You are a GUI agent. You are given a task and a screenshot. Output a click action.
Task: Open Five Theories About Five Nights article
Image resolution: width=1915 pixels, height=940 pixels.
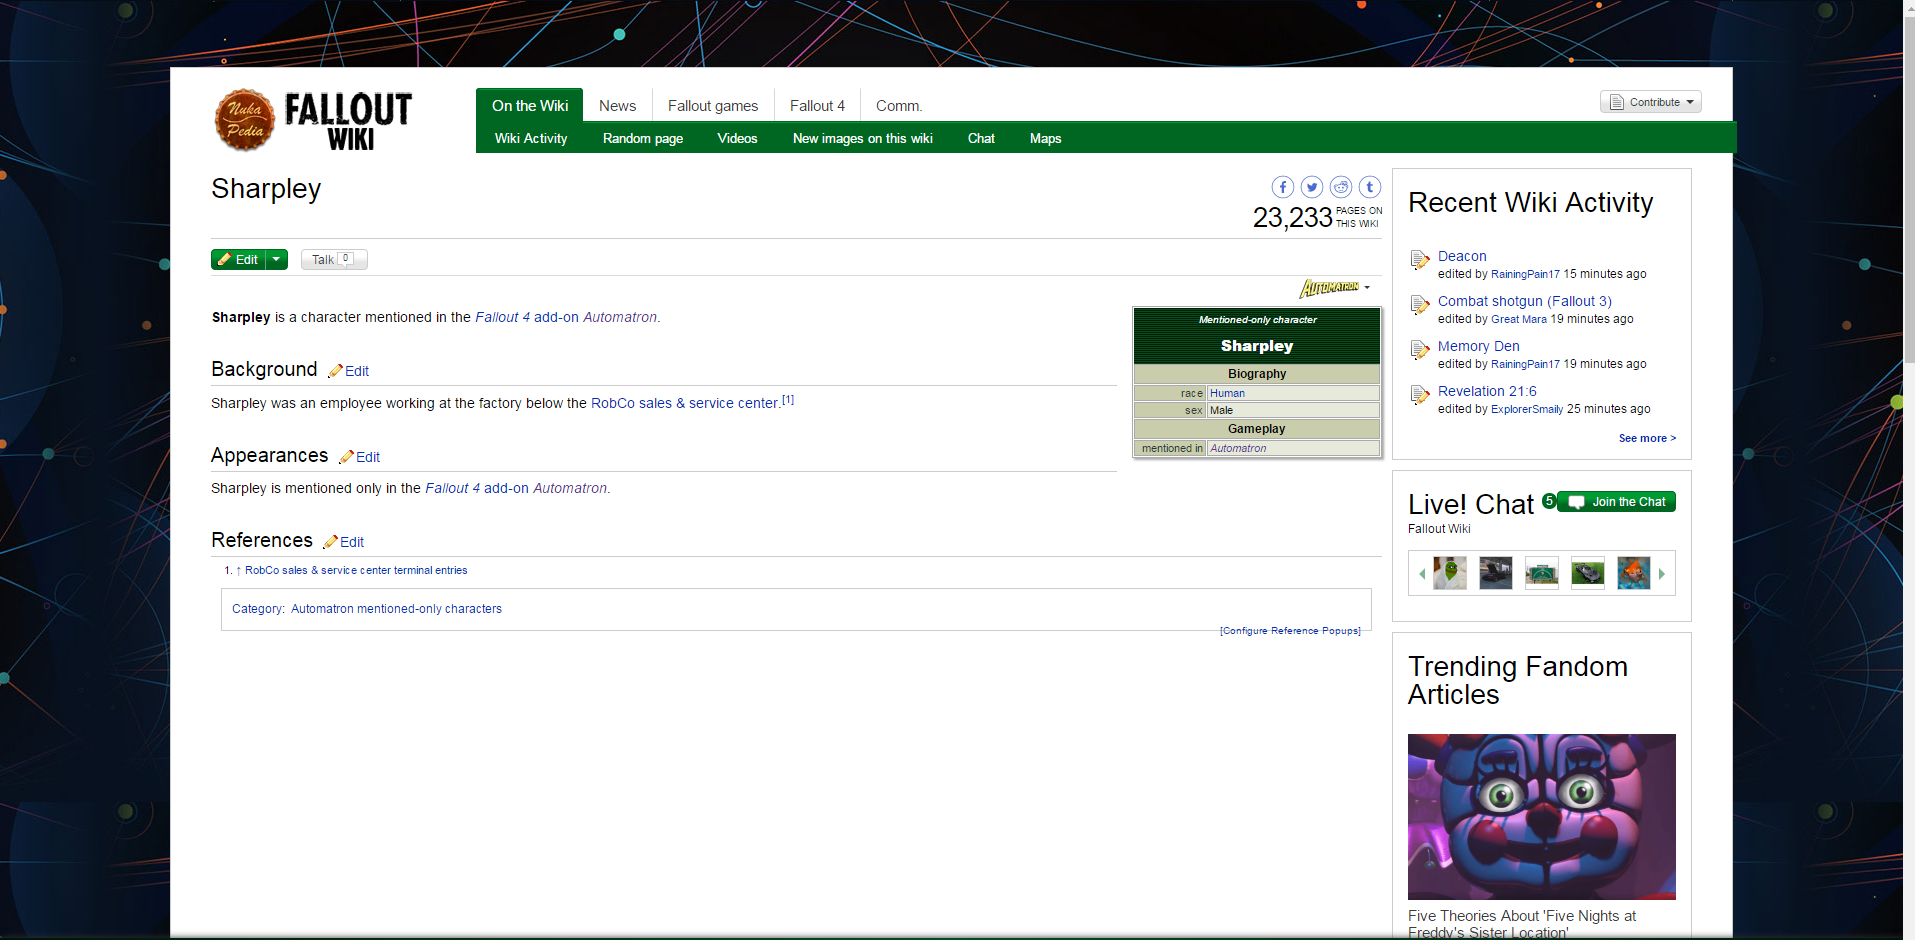pos(1522,923)
